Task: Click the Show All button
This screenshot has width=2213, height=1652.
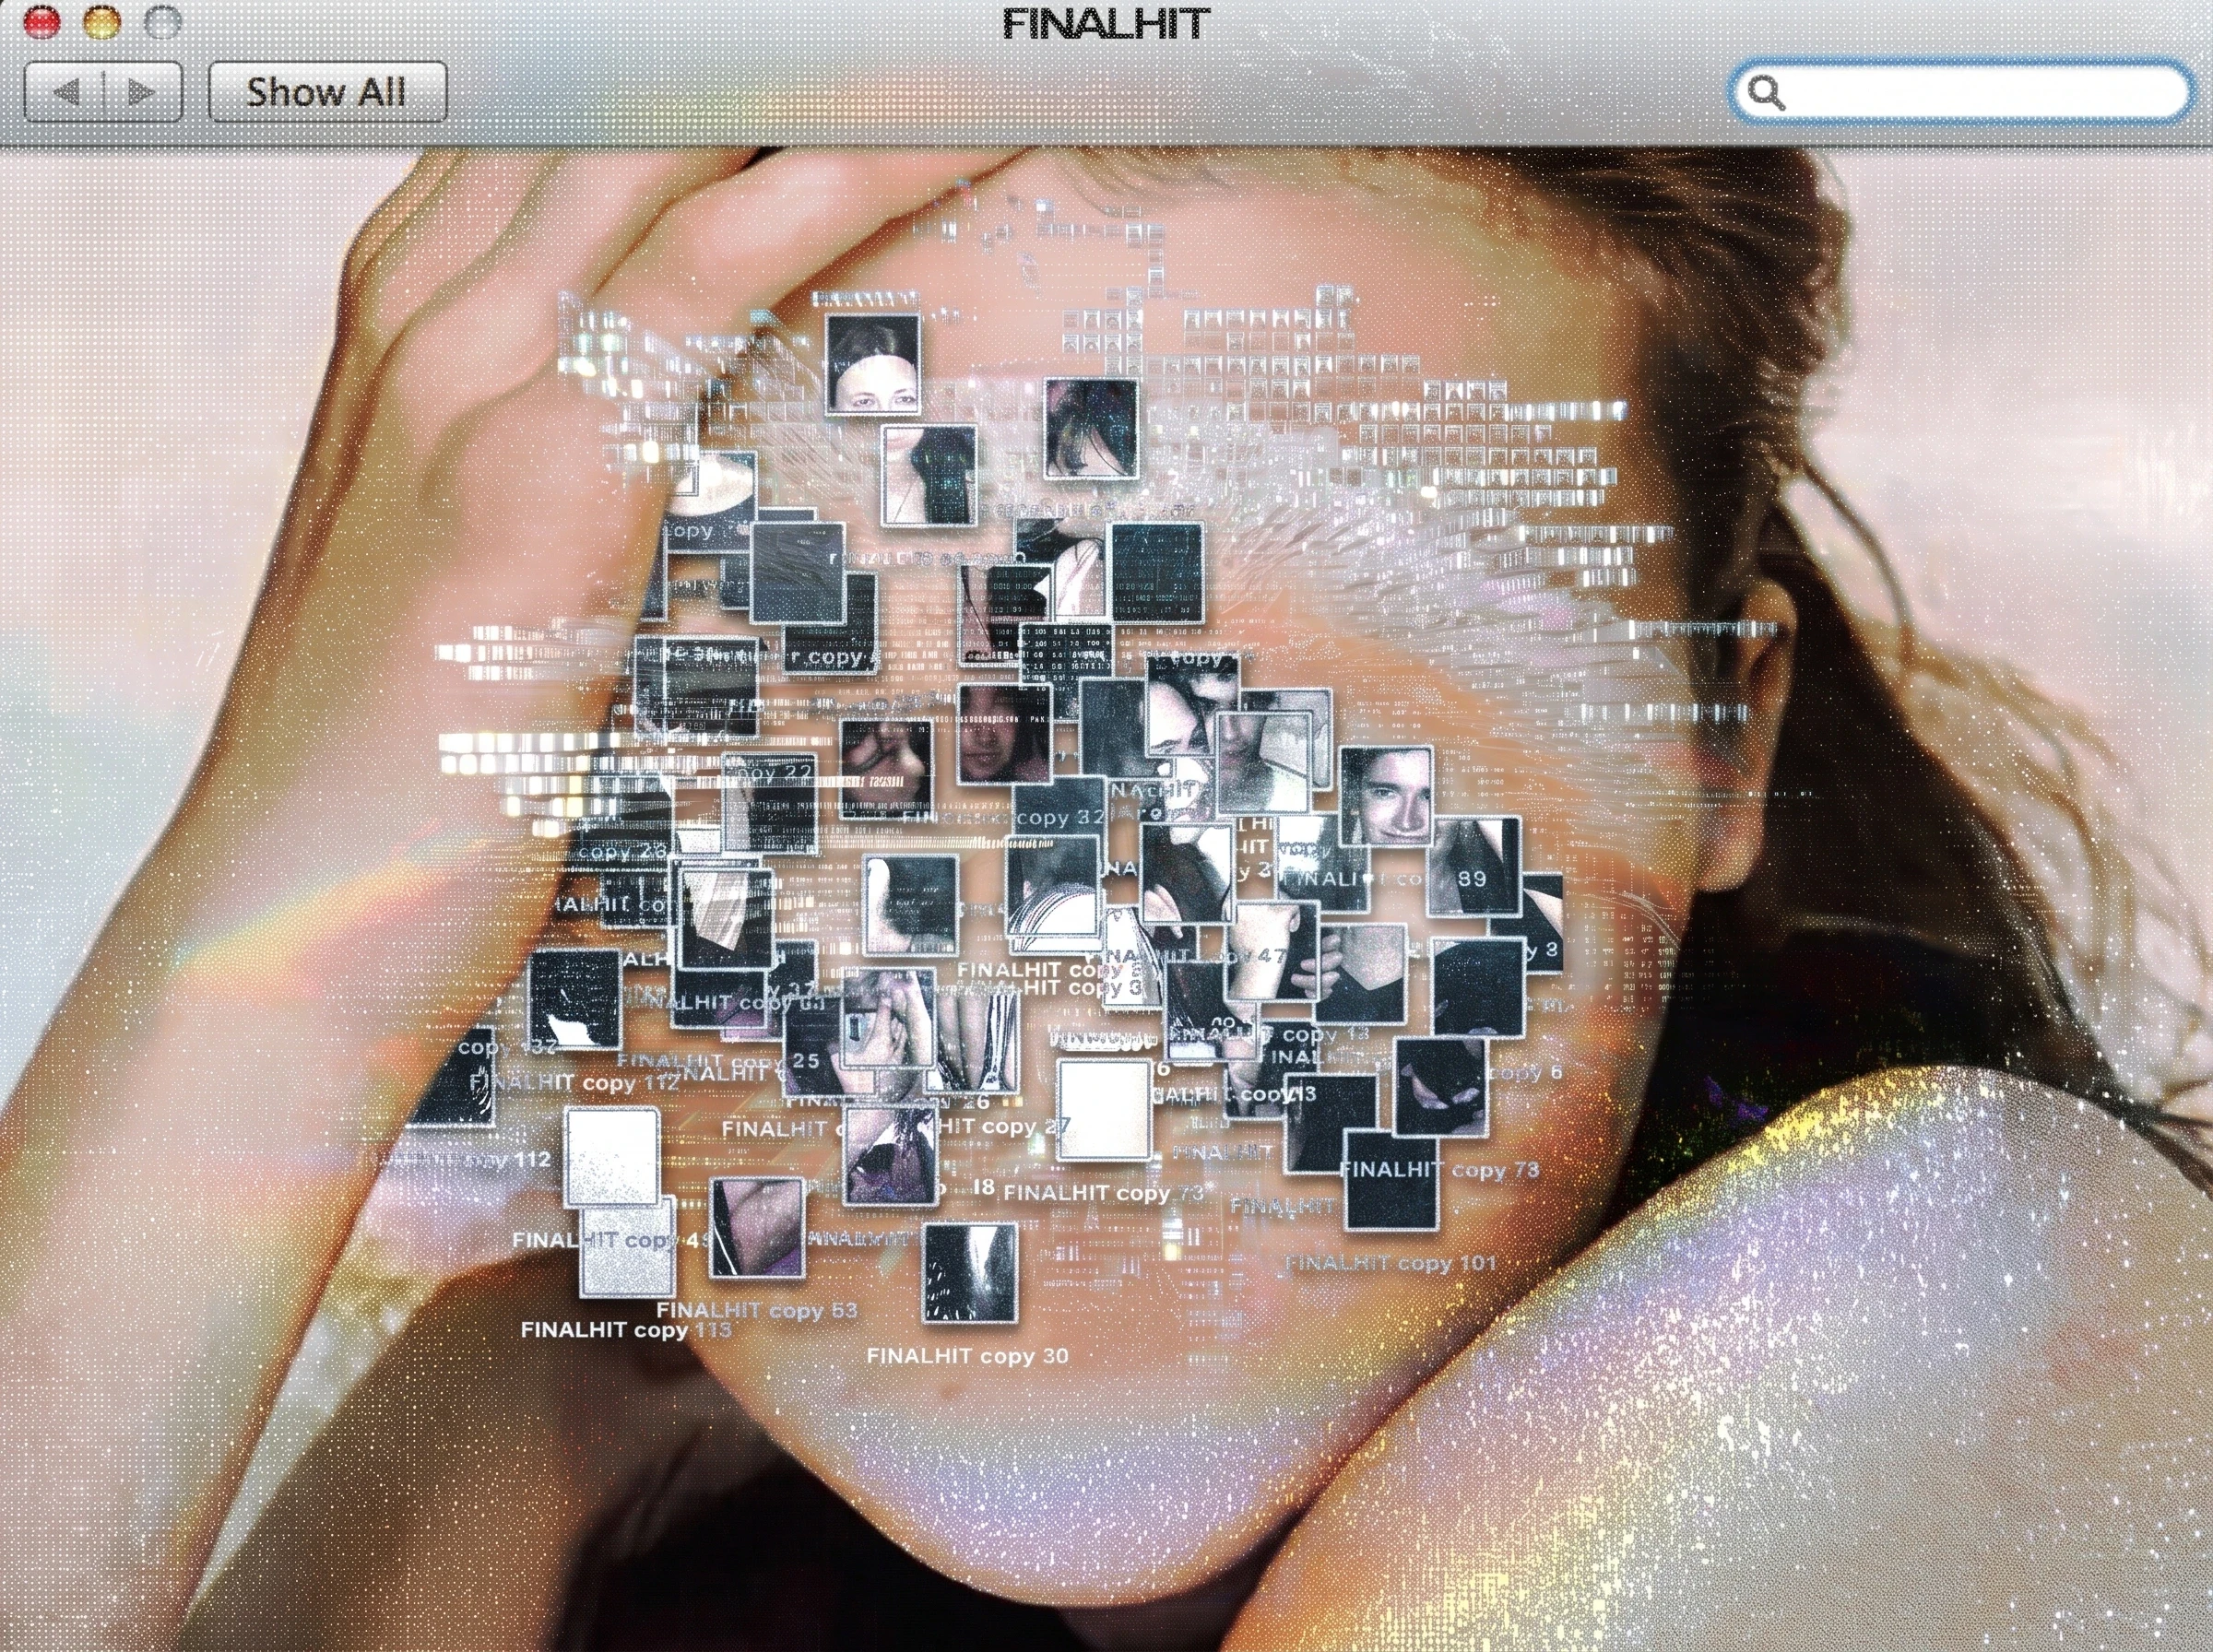Action: pyautogui.click(x=327, y=92)
